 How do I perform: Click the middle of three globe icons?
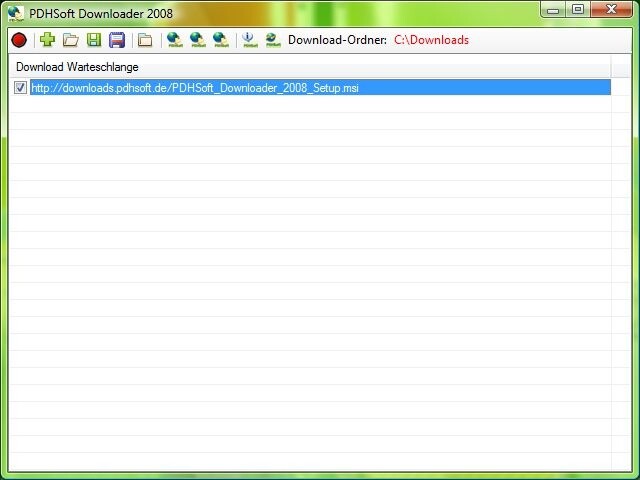pos(198,40)
